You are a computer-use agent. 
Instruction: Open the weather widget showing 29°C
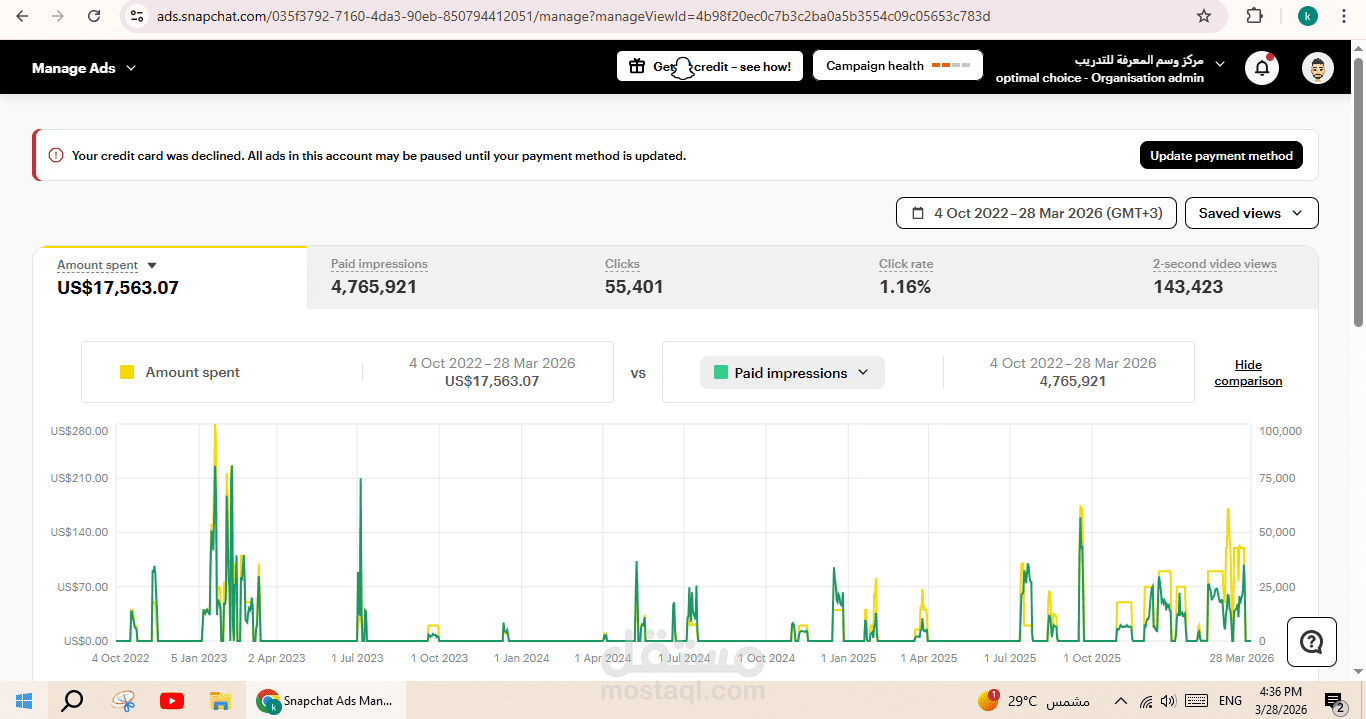1036,701
